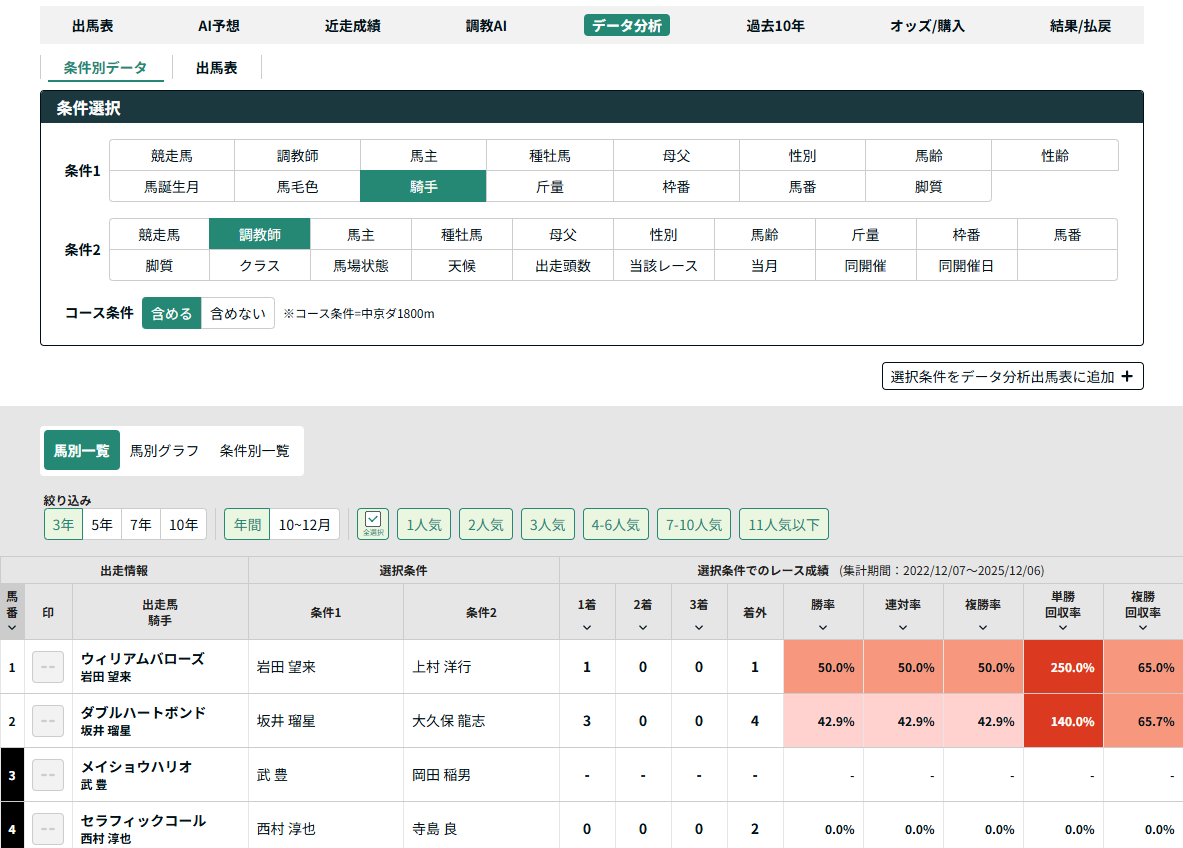Image resolution: width=1183 pixels, height=848 pixels.
Task: Sort by 単勝回収率 column arrow
Action: tap(1062, 628)
